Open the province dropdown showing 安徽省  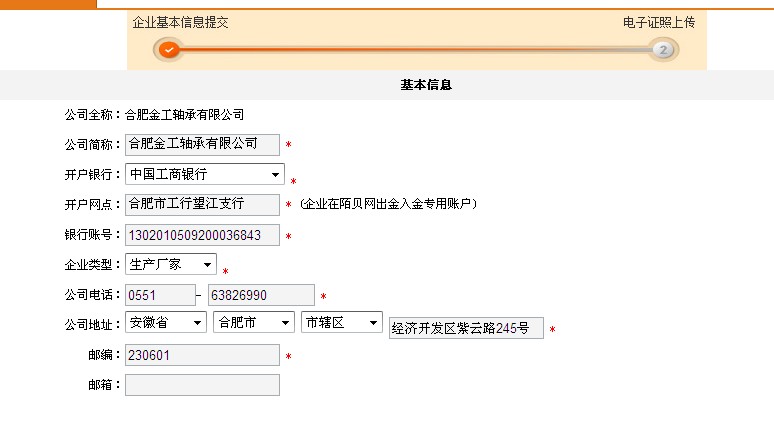[x=166, y=323]
